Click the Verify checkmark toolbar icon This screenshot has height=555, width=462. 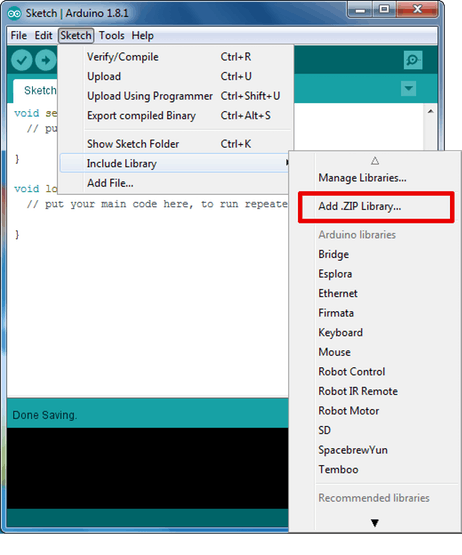click(x=22, y=61)
